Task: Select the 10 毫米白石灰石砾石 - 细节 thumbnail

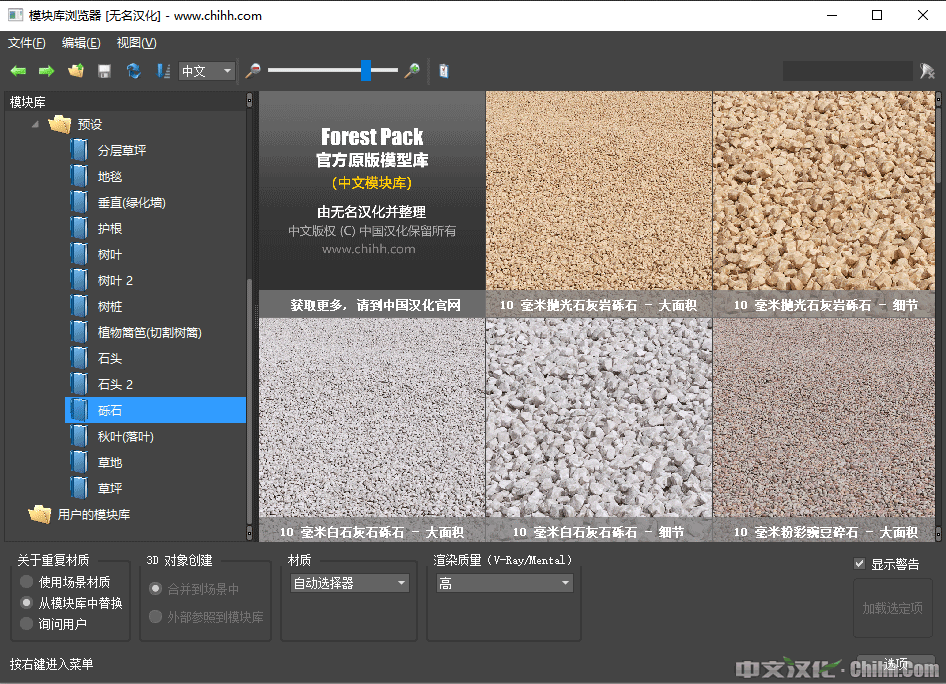Action: [x=598, y=420]
